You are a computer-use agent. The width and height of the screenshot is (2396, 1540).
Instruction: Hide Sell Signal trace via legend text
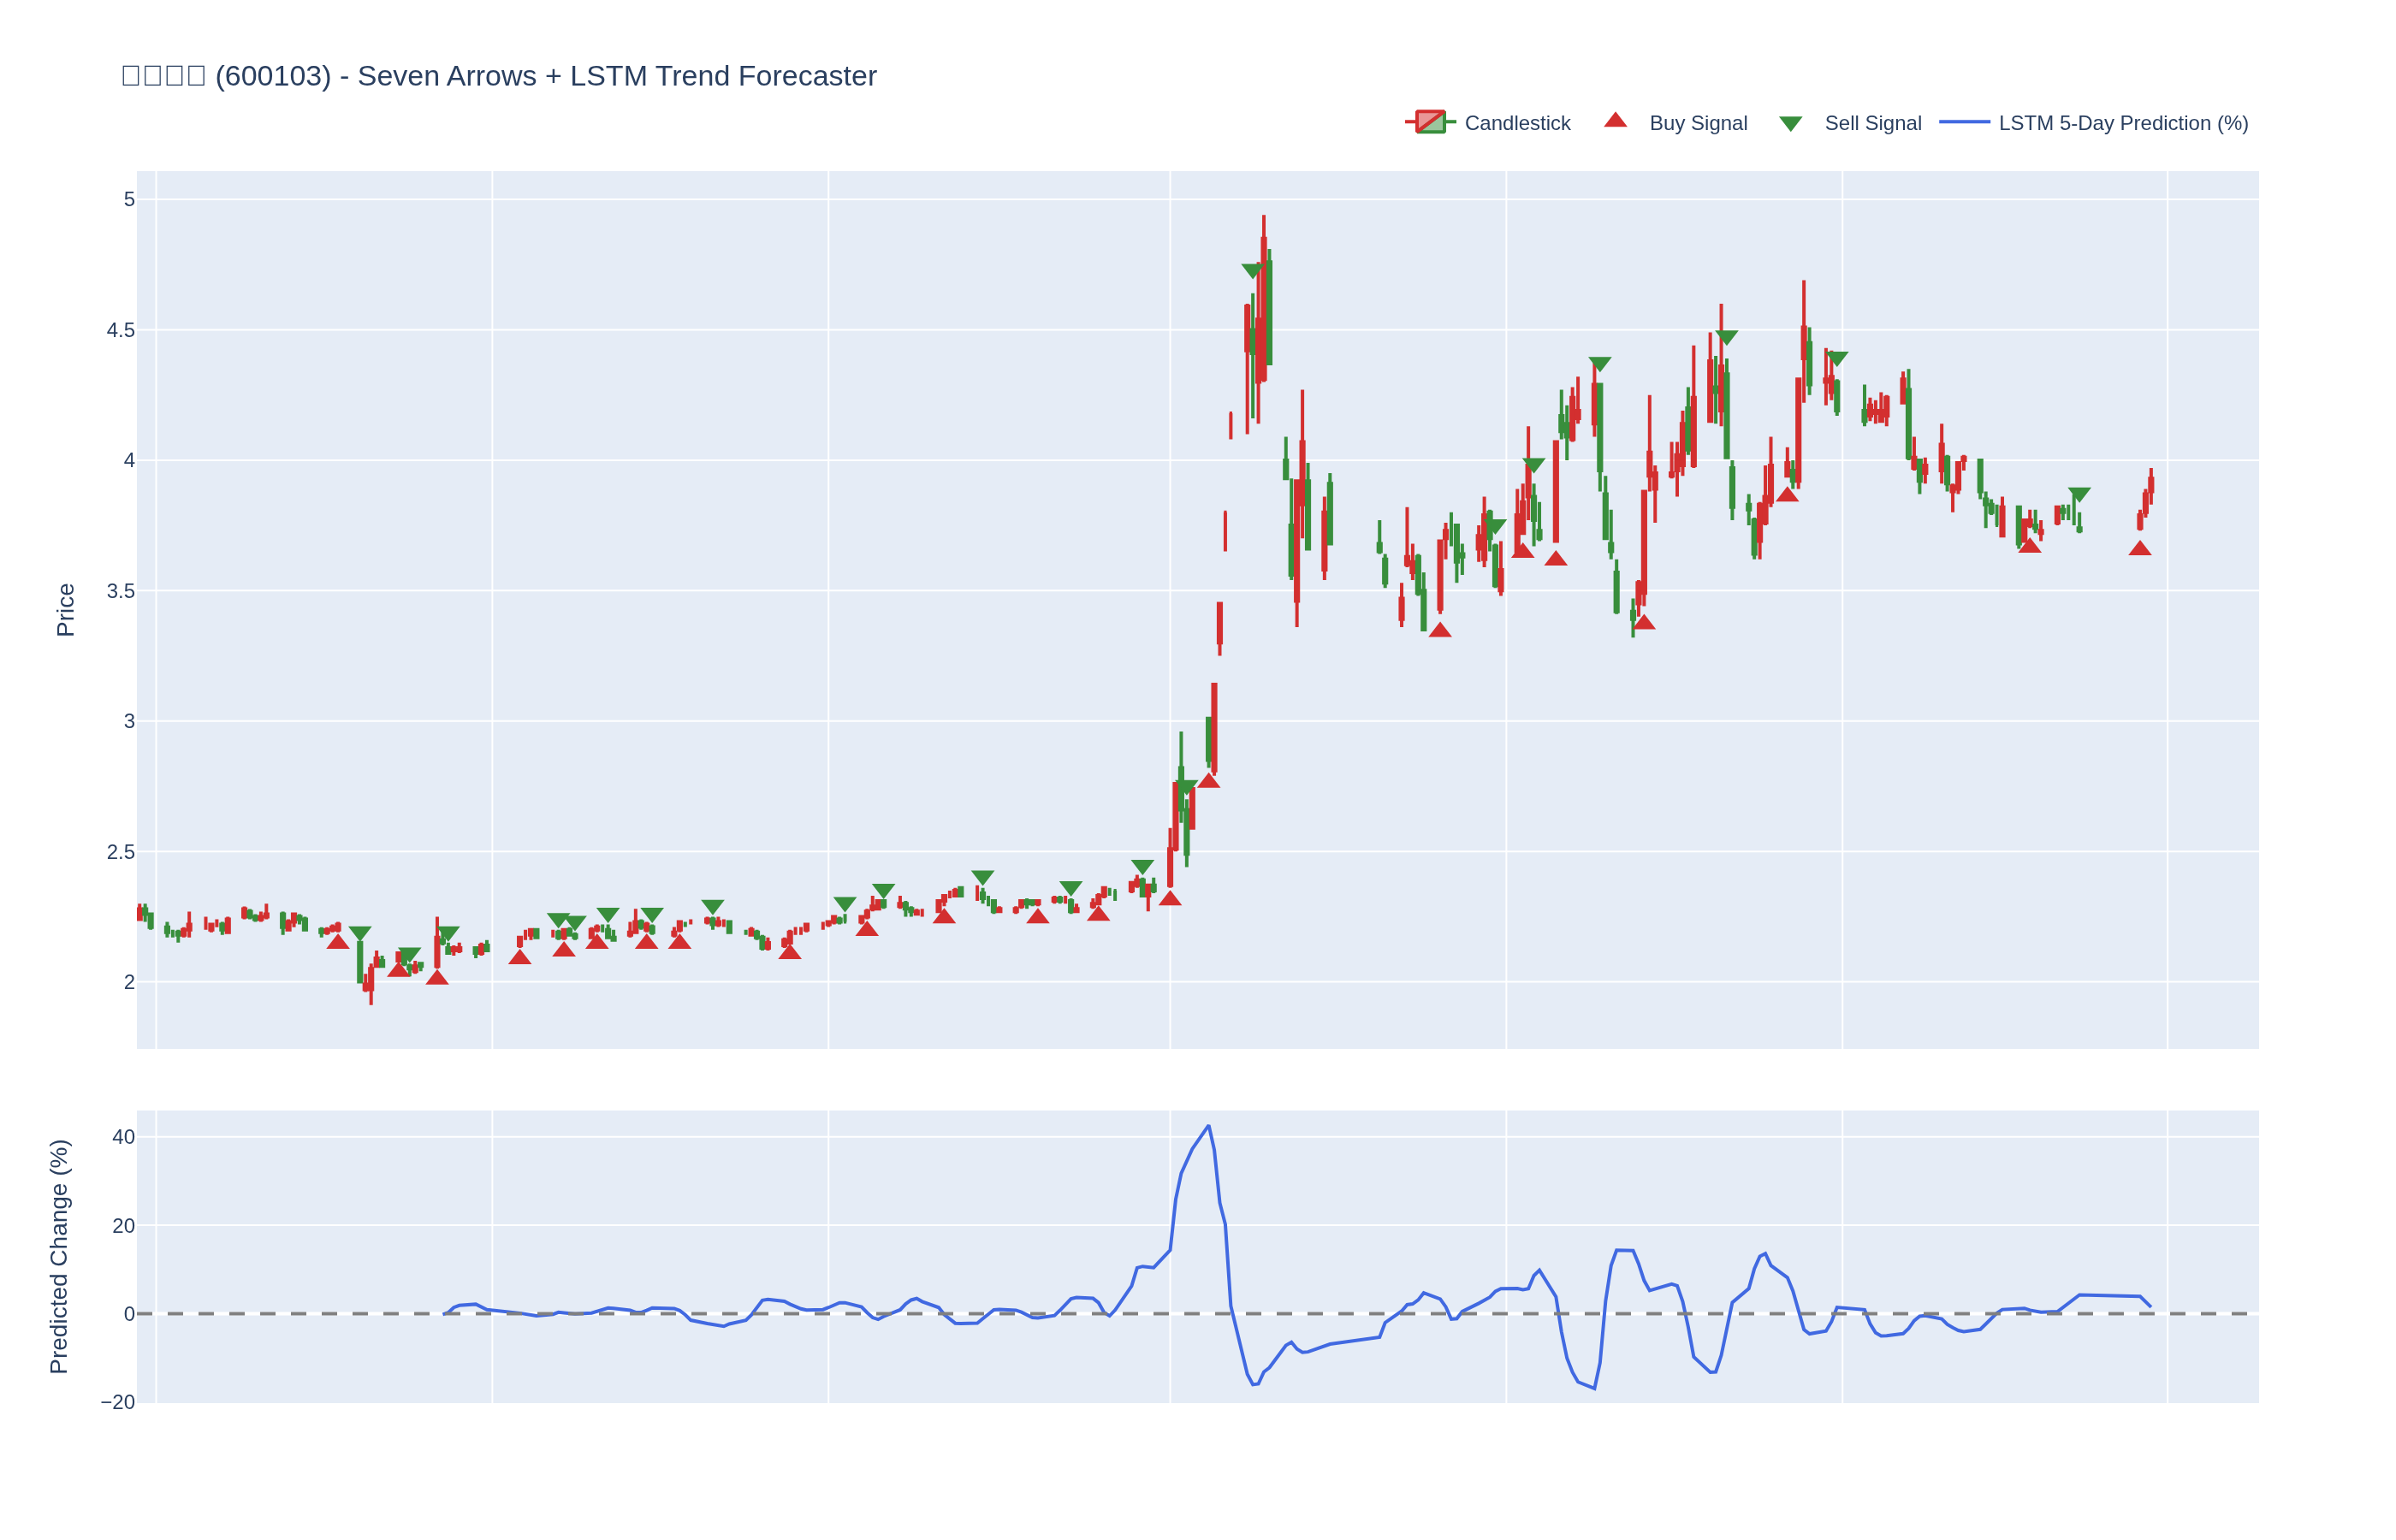[x=1872, y=123]
